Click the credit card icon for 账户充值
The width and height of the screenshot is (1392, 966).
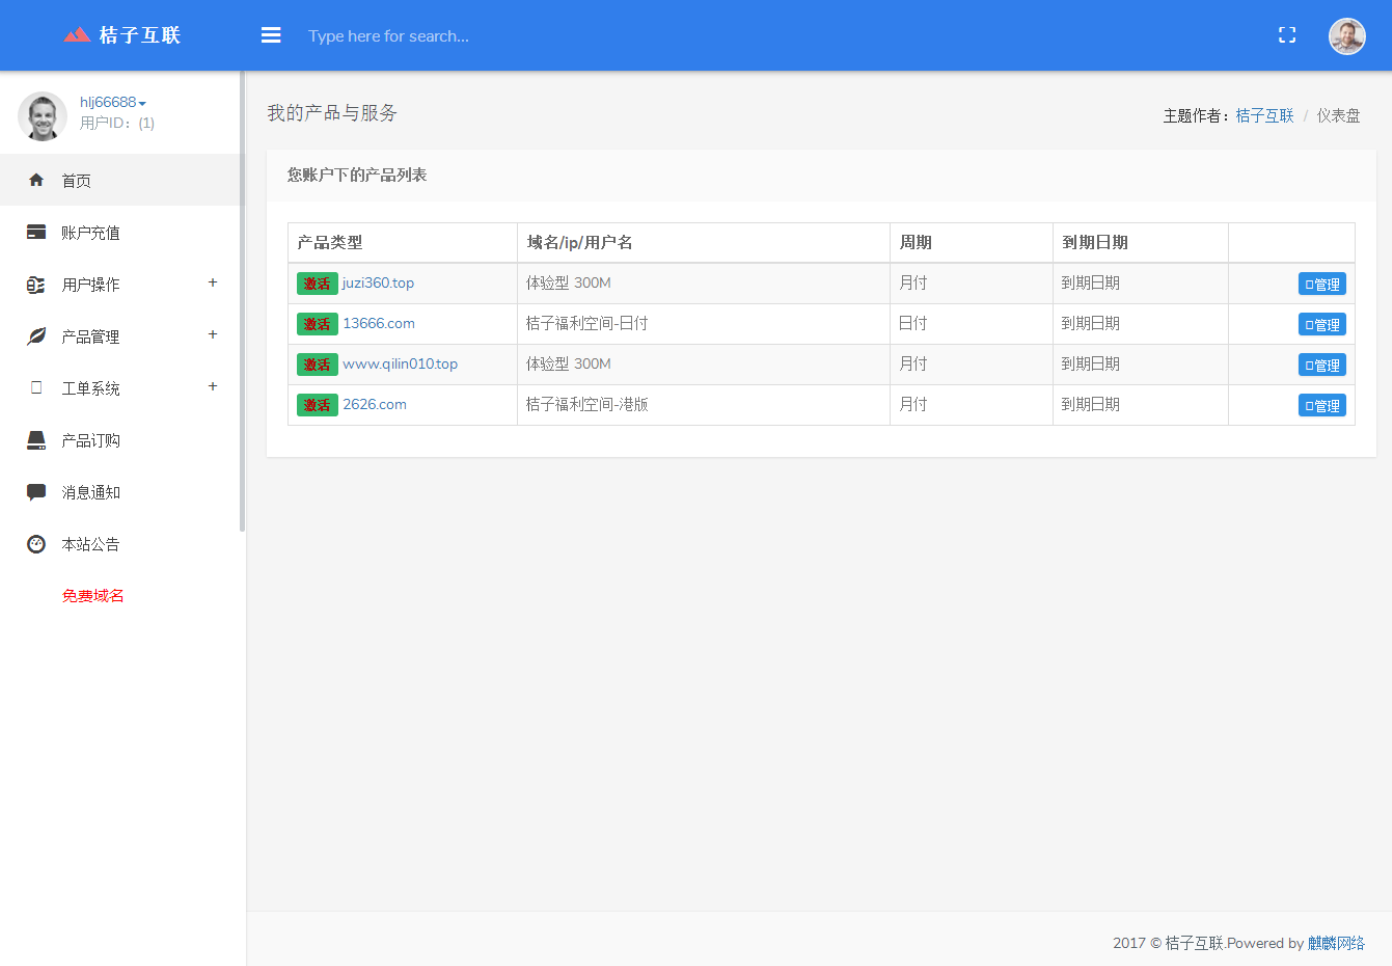[x=37, y=232]
